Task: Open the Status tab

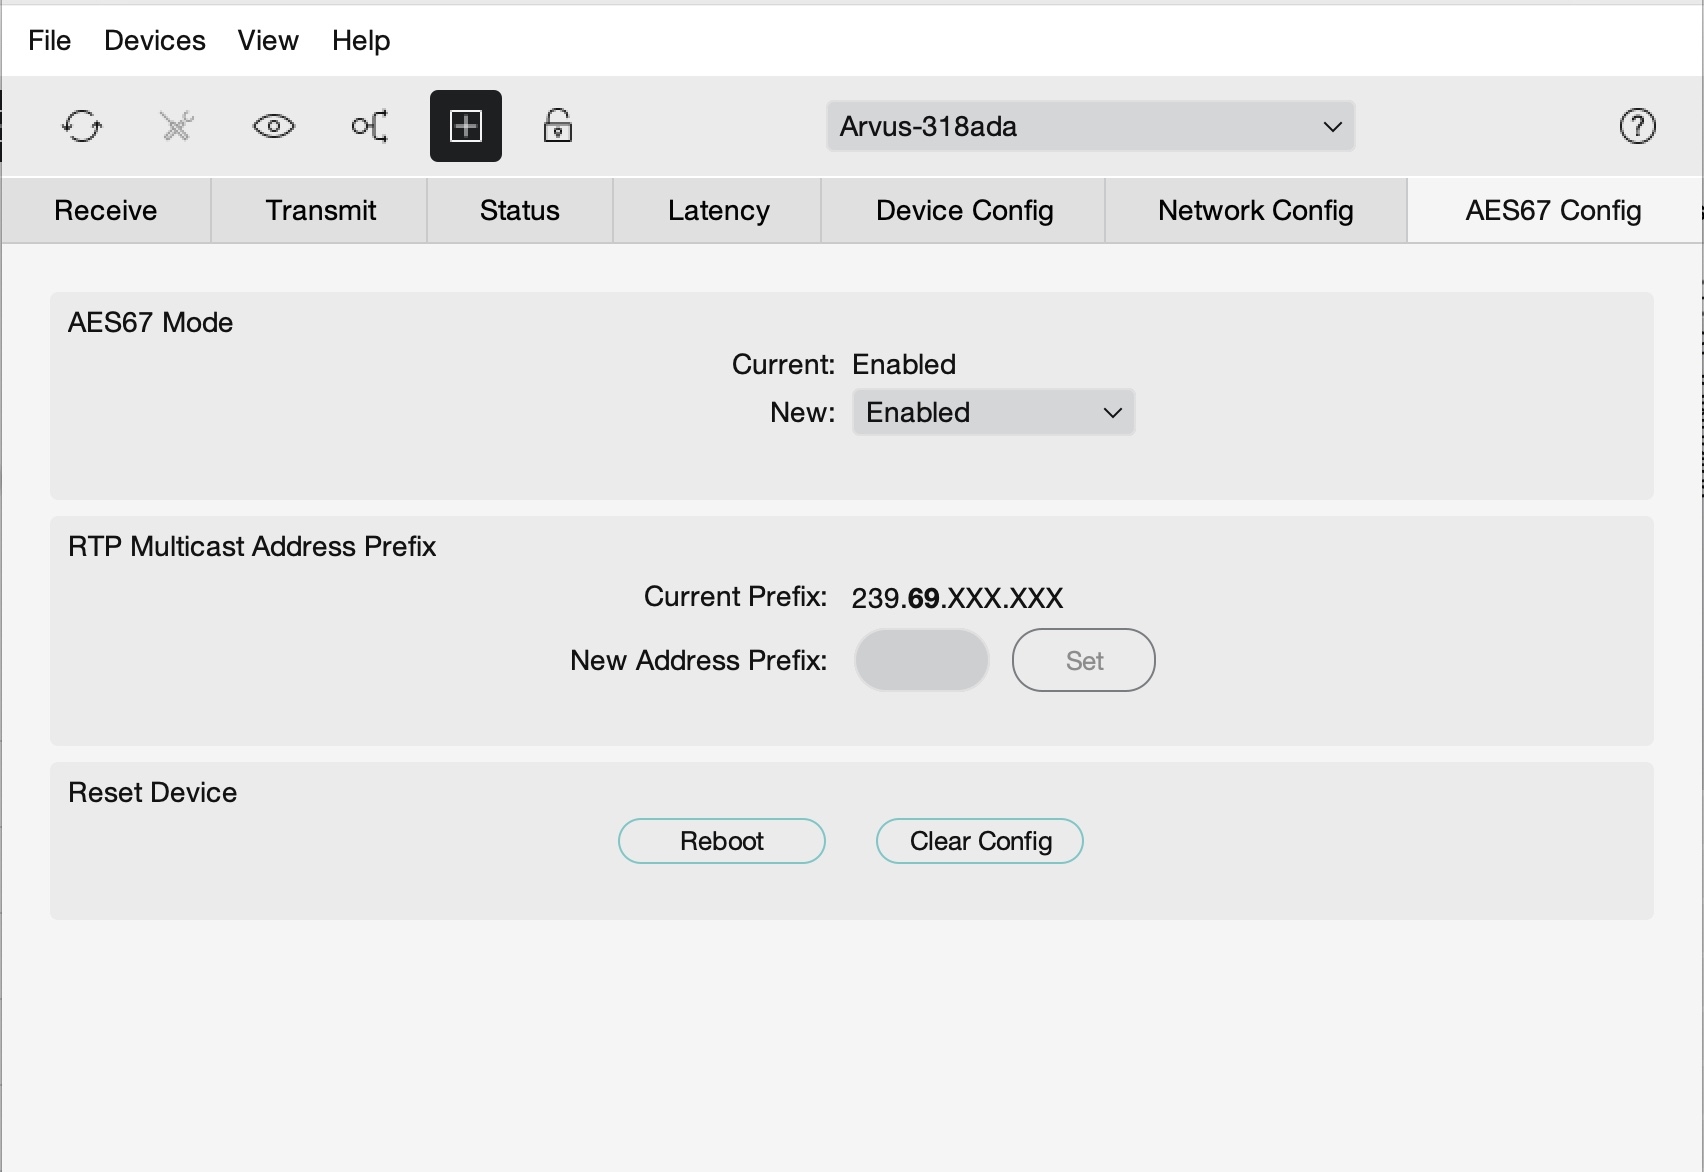Action: click(519, 211)
